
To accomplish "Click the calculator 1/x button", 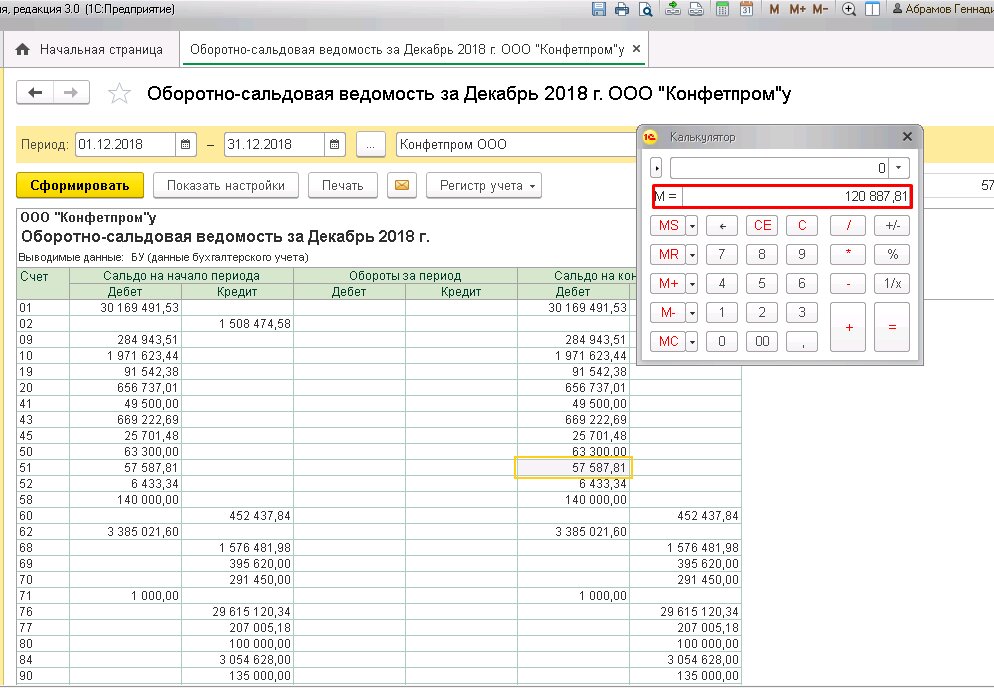I will click(x=892, y=283).
